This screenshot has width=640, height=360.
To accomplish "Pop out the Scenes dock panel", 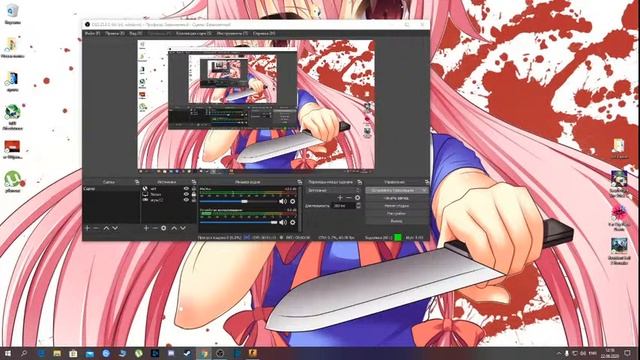I will (137, 182).
